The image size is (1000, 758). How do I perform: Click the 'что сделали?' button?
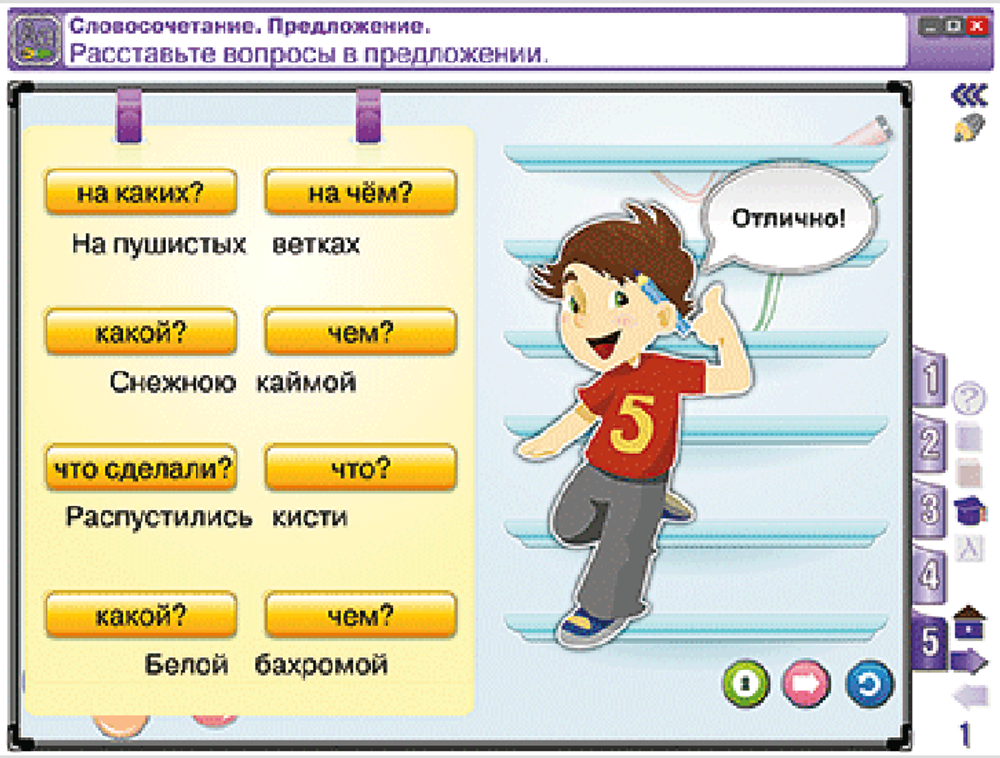point(142,466)
